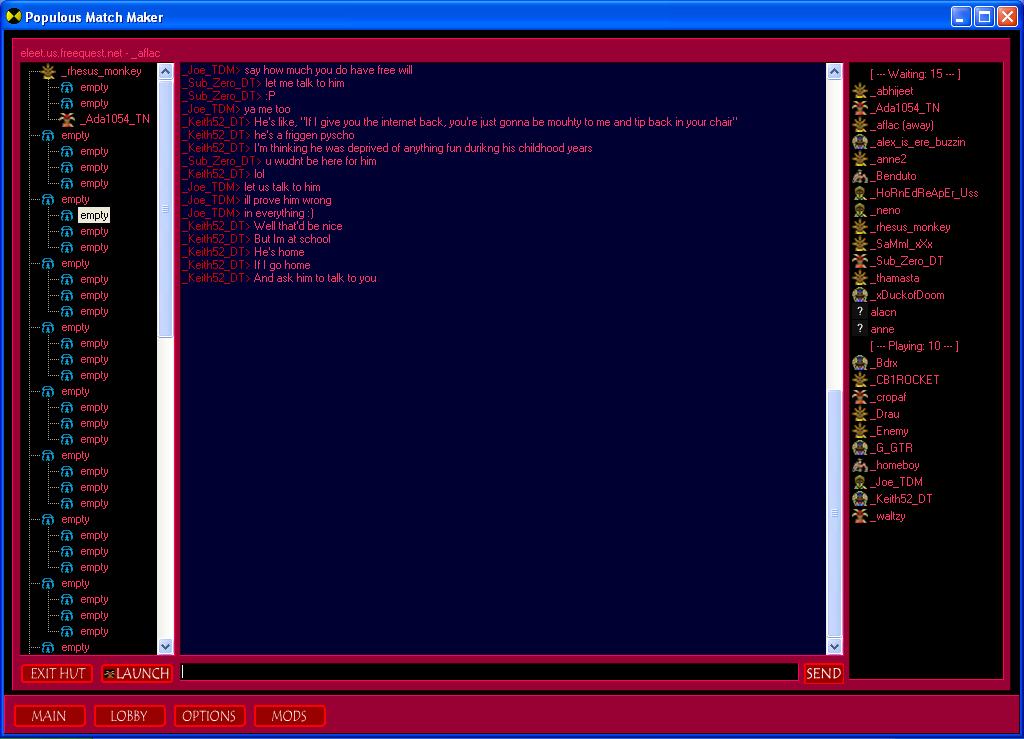Click the avatar icon beside _homeboy
Screen dimensions: 1024x739
(859, 465)
